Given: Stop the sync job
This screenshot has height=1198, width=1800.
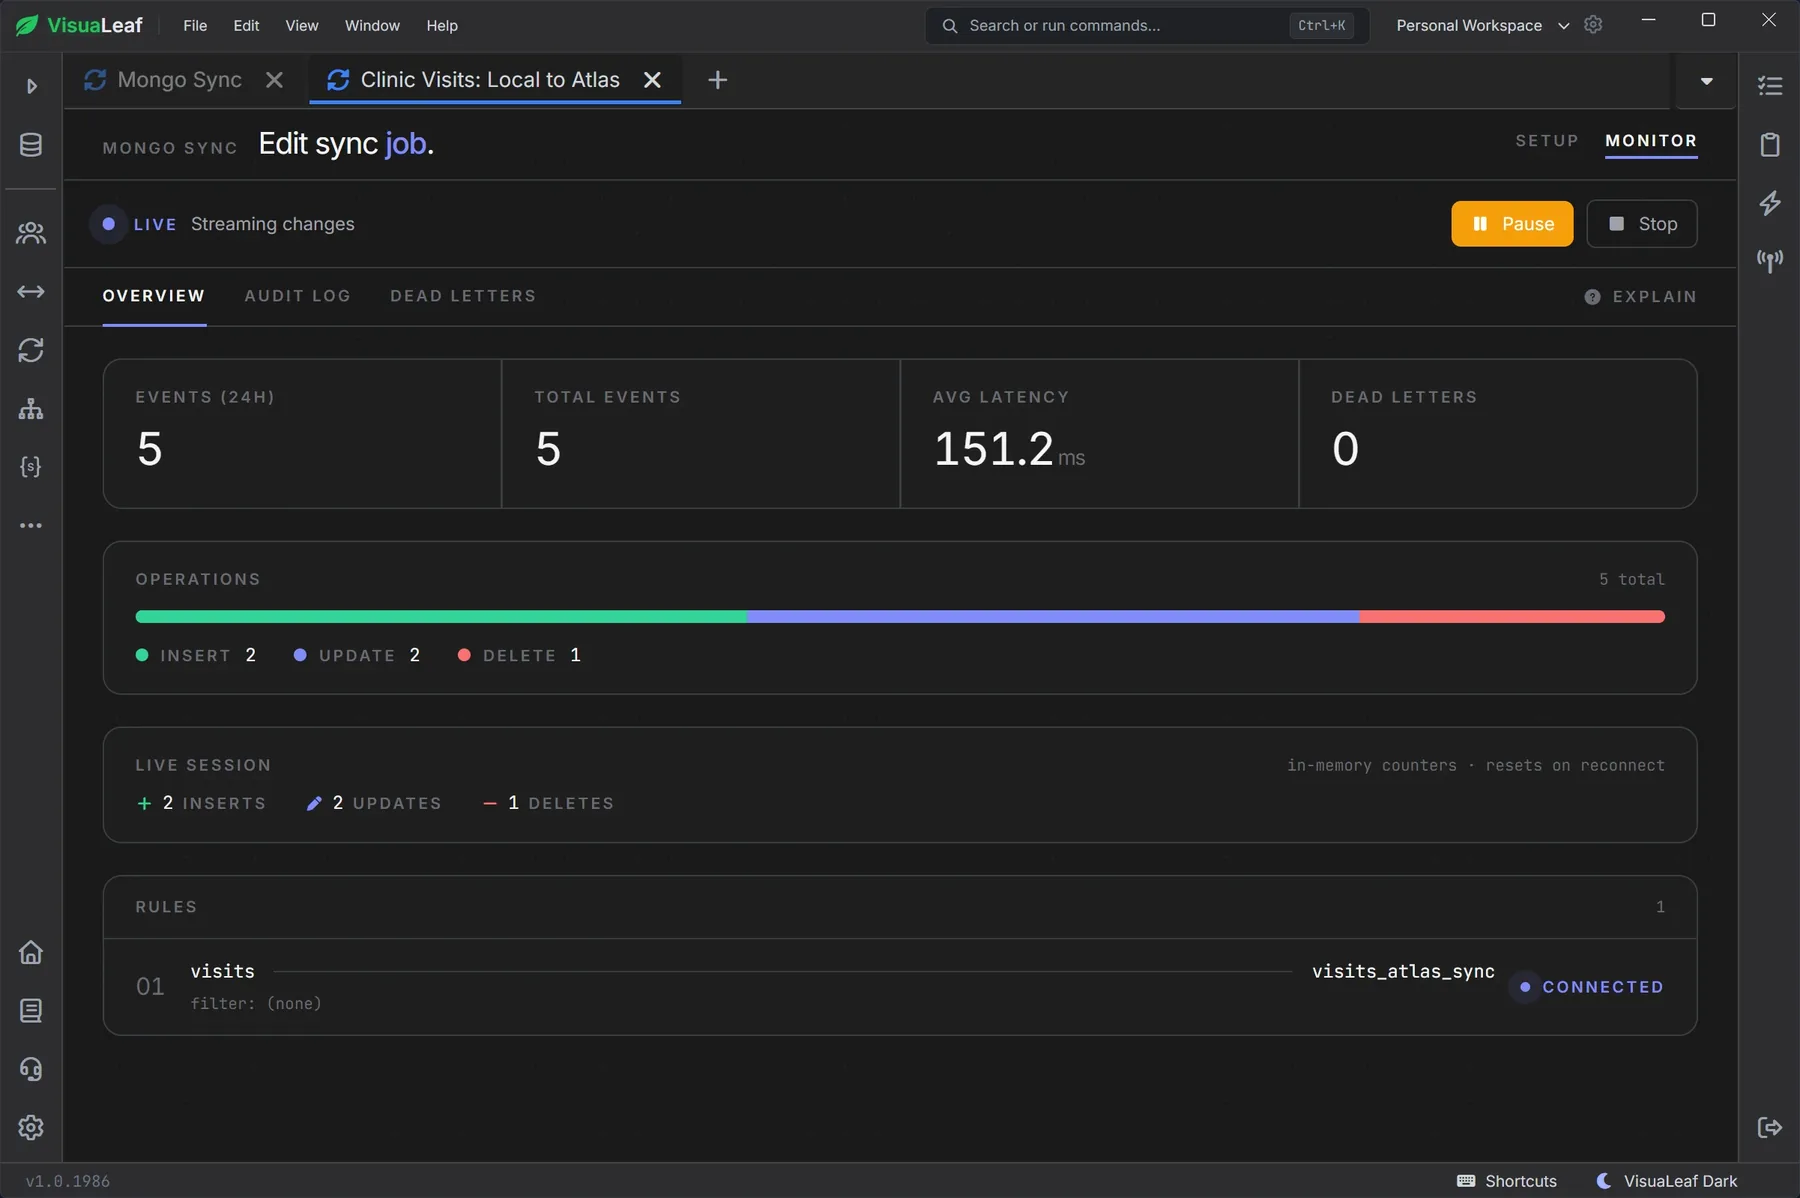Looking at the screenshot, I should pos(1642,224).
